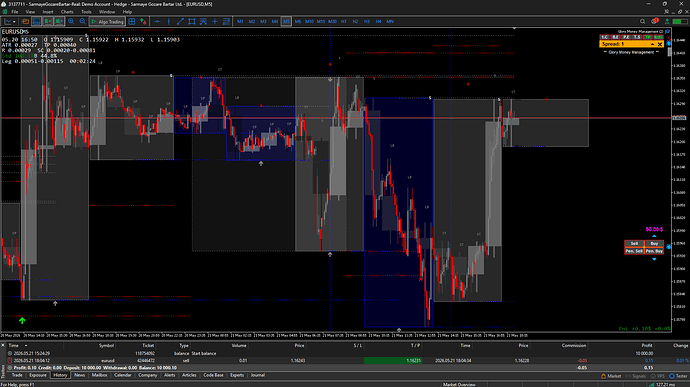Click the zoom out magnifier icon
The image size is (690, 387).
tap(82, 21)
